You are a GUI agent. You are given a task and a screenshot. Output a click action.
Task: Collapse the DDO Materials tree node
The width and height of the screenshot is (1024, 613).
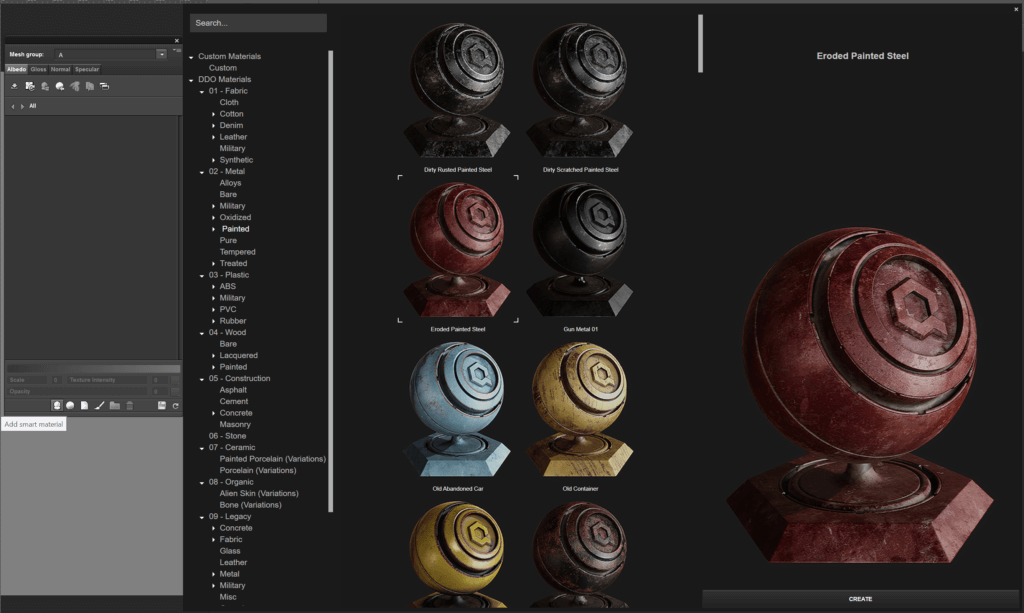tap(191, 80)
